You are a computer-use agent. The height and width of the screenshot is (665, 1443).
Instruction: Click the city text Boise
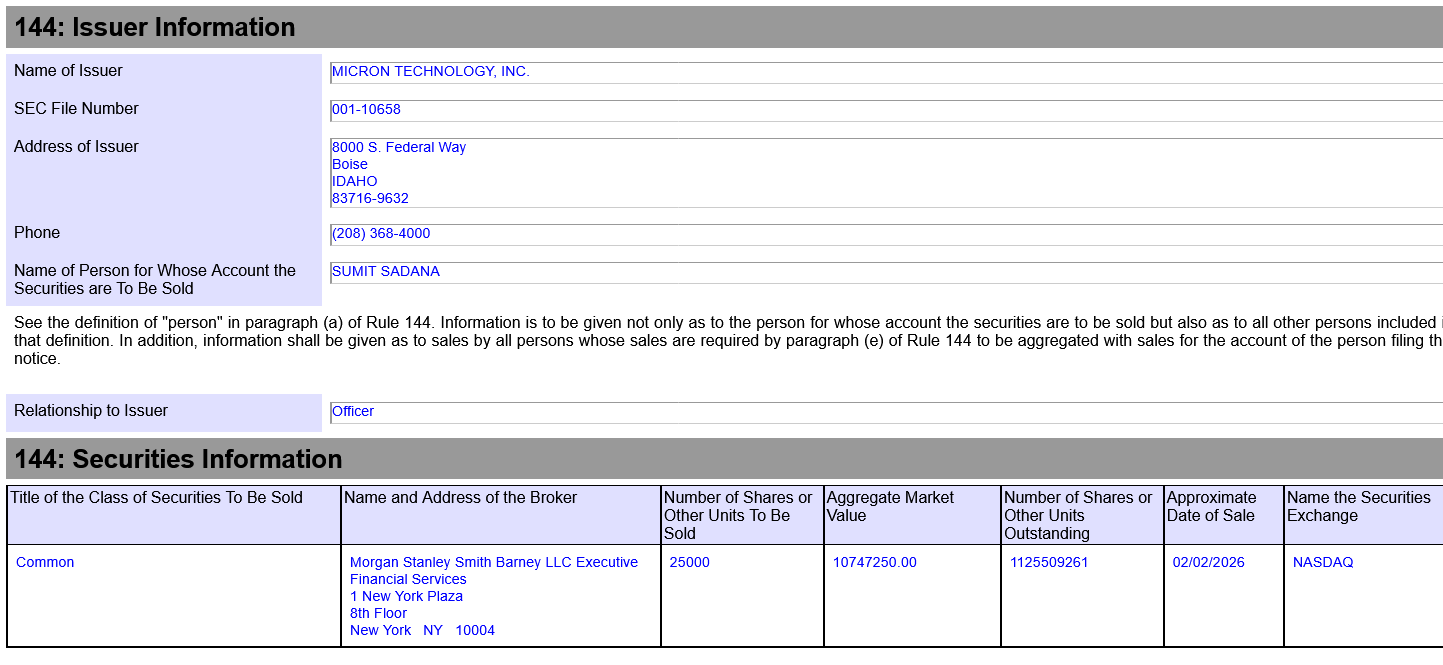tap(350, 164)
